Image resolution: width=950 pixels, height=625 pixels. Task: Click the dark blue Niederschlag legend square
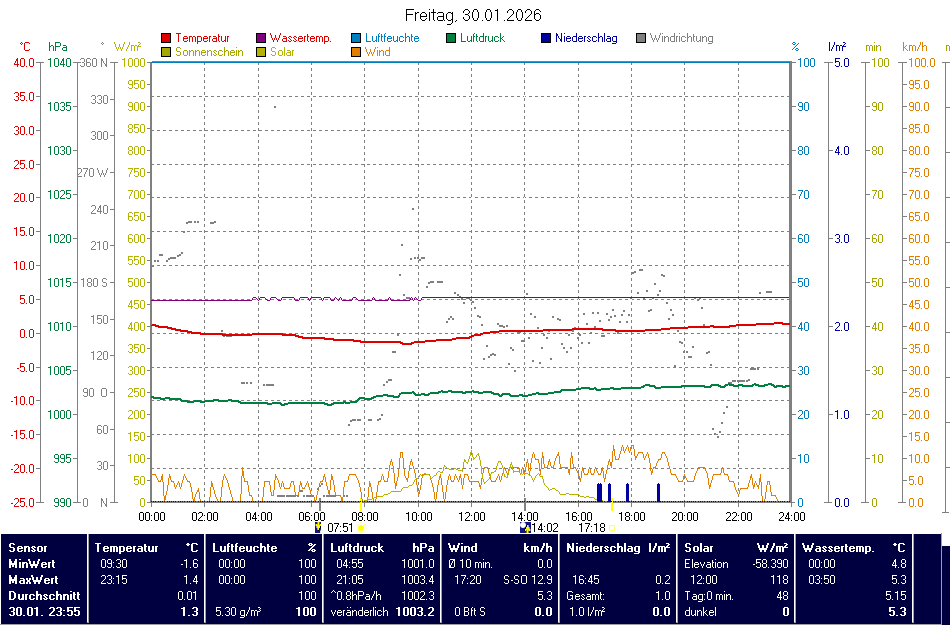pos(546,39)
